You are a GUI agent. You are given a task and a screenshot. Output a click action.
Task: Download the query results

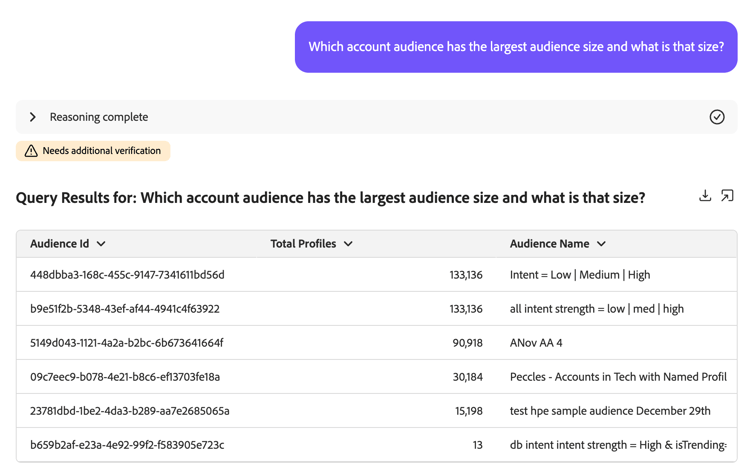point(705,196)
